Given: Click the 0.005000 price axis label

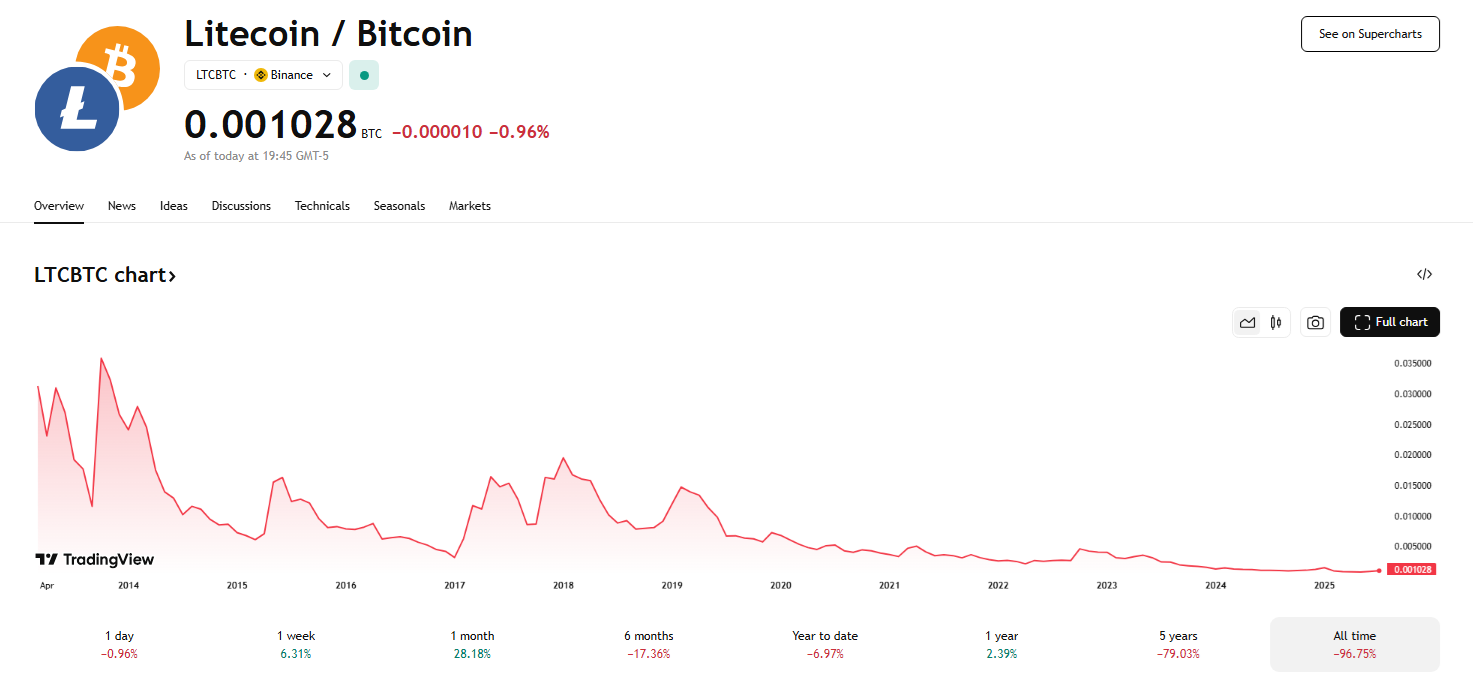Looking at the screenshot, I should coord(1412,547).
